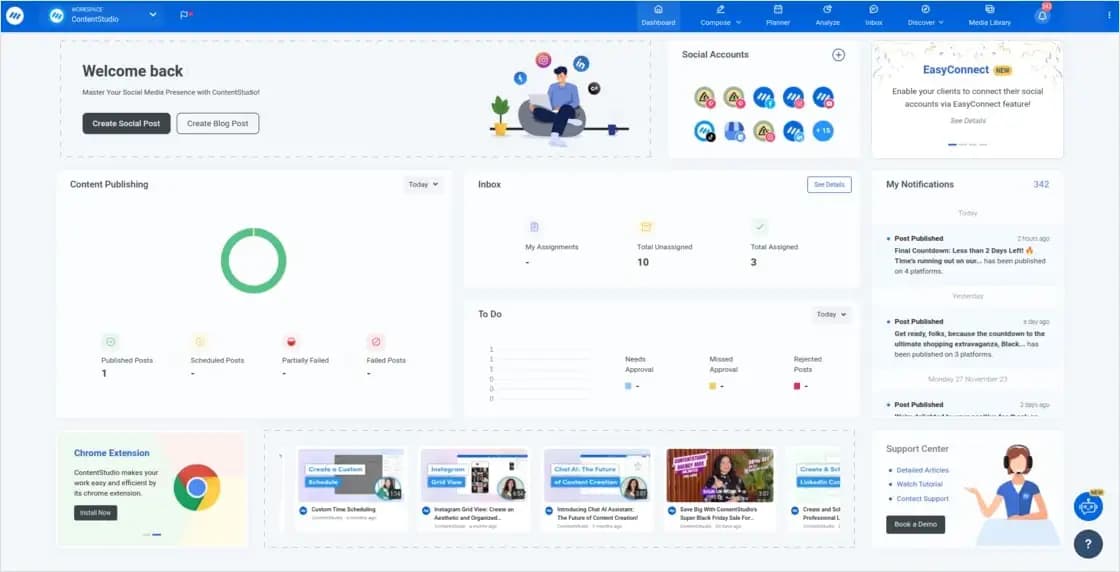Screen dimensions: 1120x572
Task: Click the 342 notifications count
Action: [x=1041, y=184]
